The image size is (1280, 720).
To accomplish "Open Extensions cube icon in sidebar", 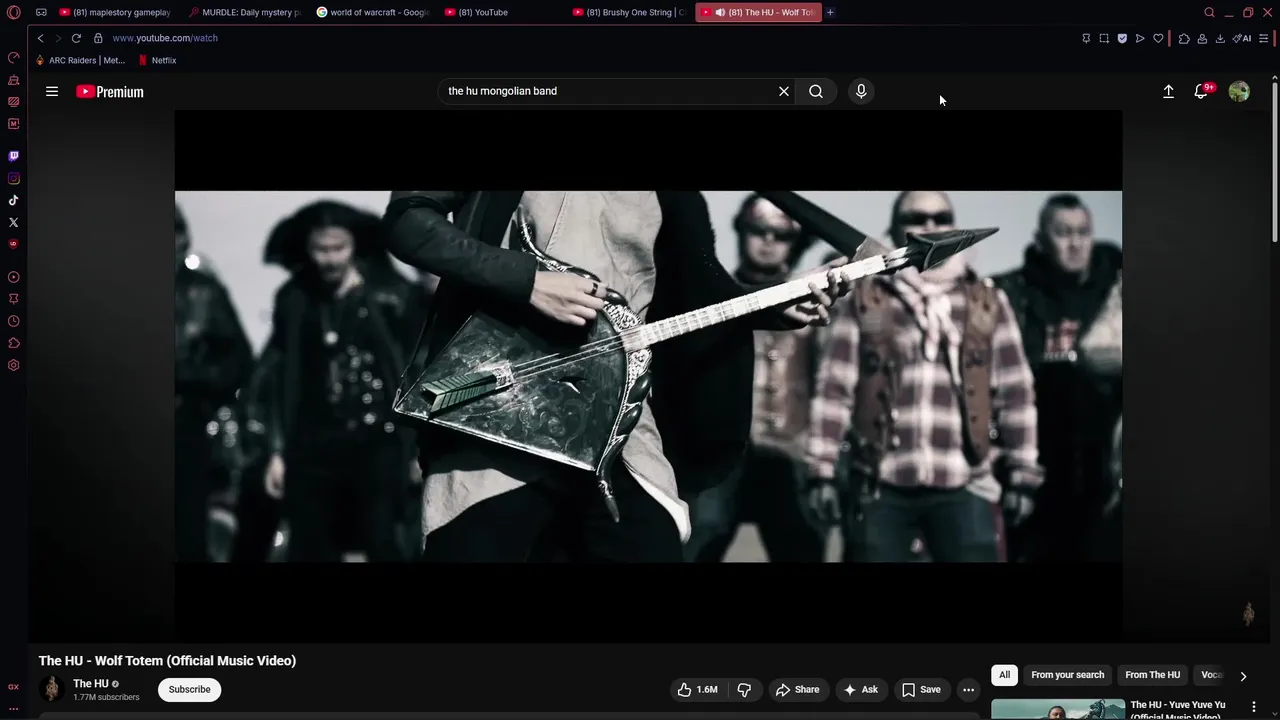I will click(x=13, y=343).
